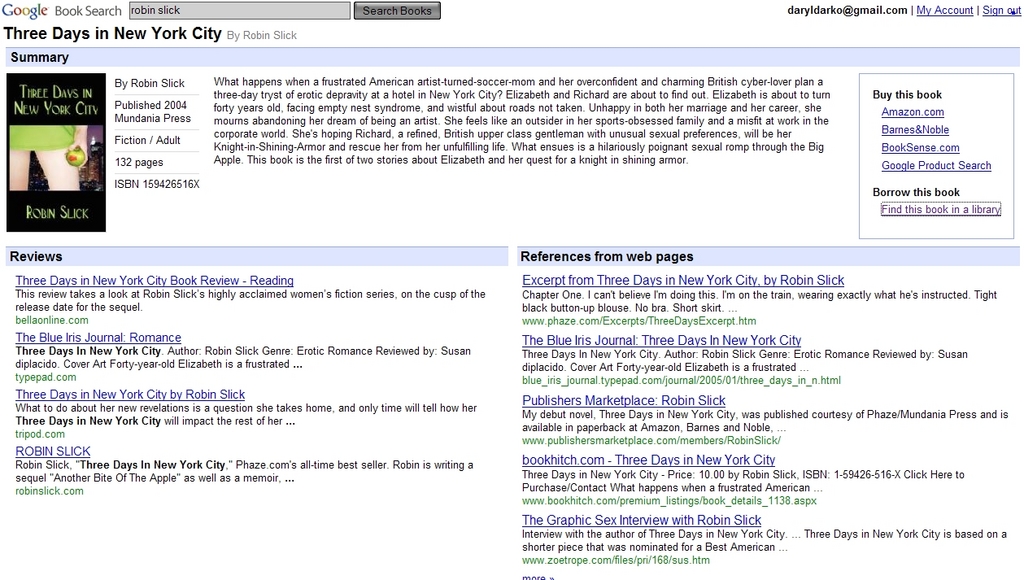Open the ROBIN SLICK review link
The image size is (1024, 580).
[53, 451]
